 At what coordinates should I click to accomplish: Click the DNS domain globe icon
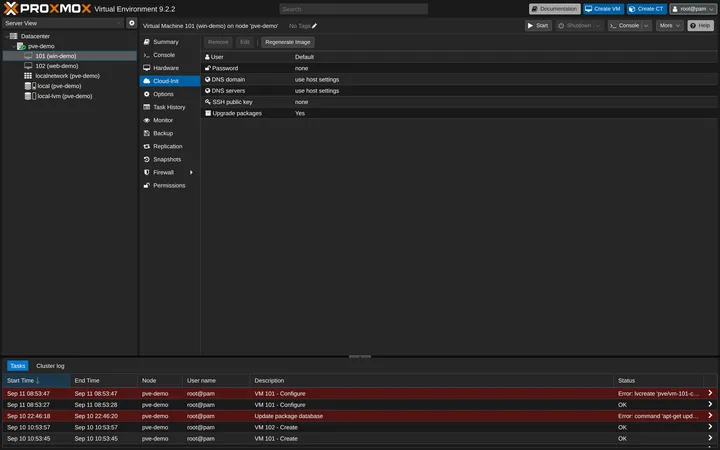click(x=208, y=79)
